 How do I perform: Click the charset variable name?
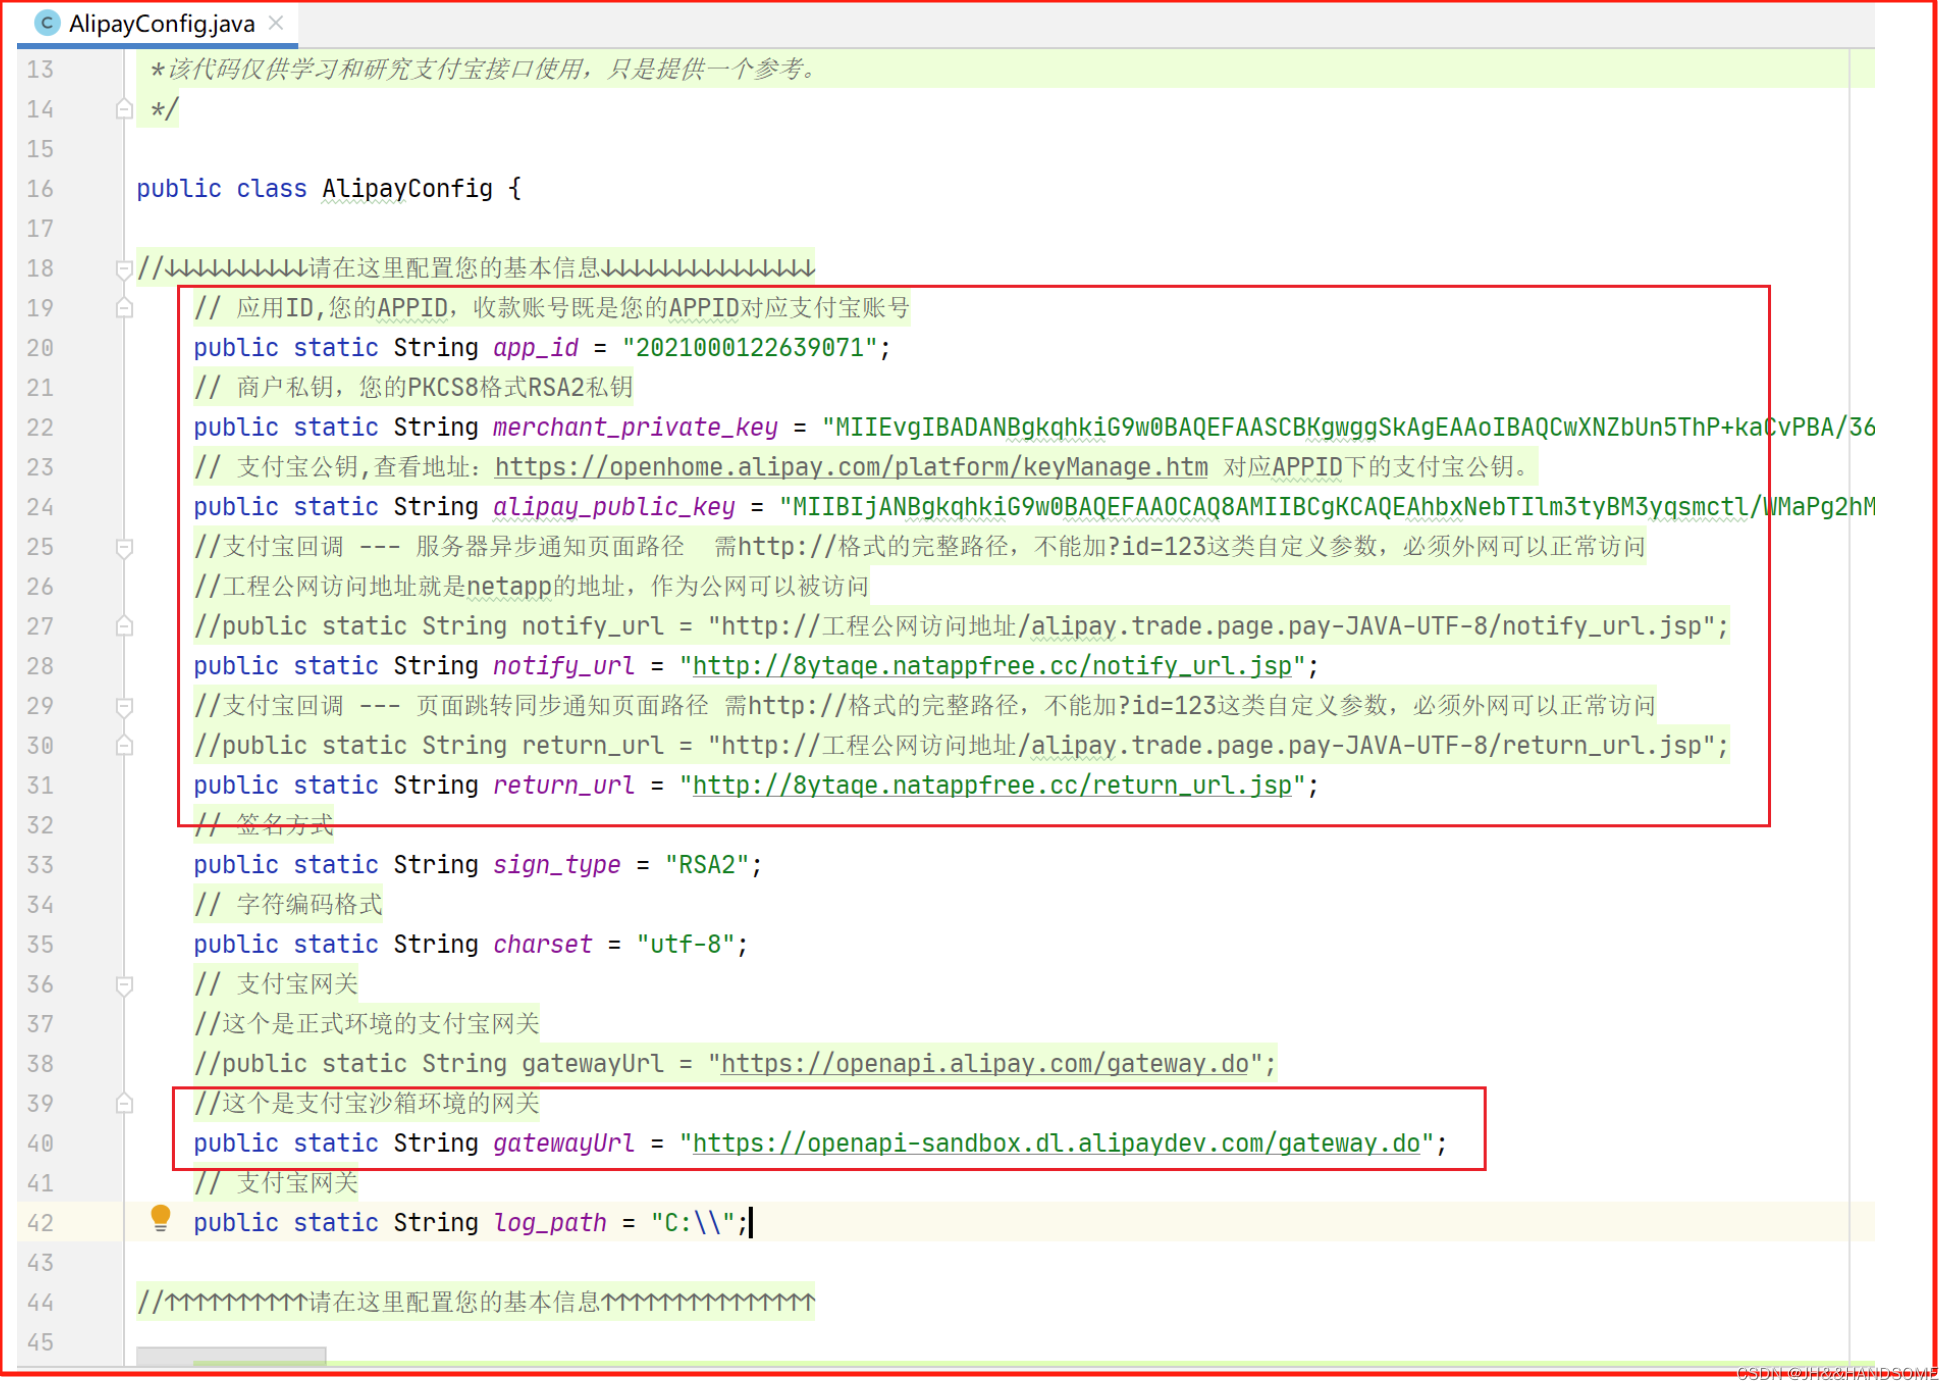(543, 945)
